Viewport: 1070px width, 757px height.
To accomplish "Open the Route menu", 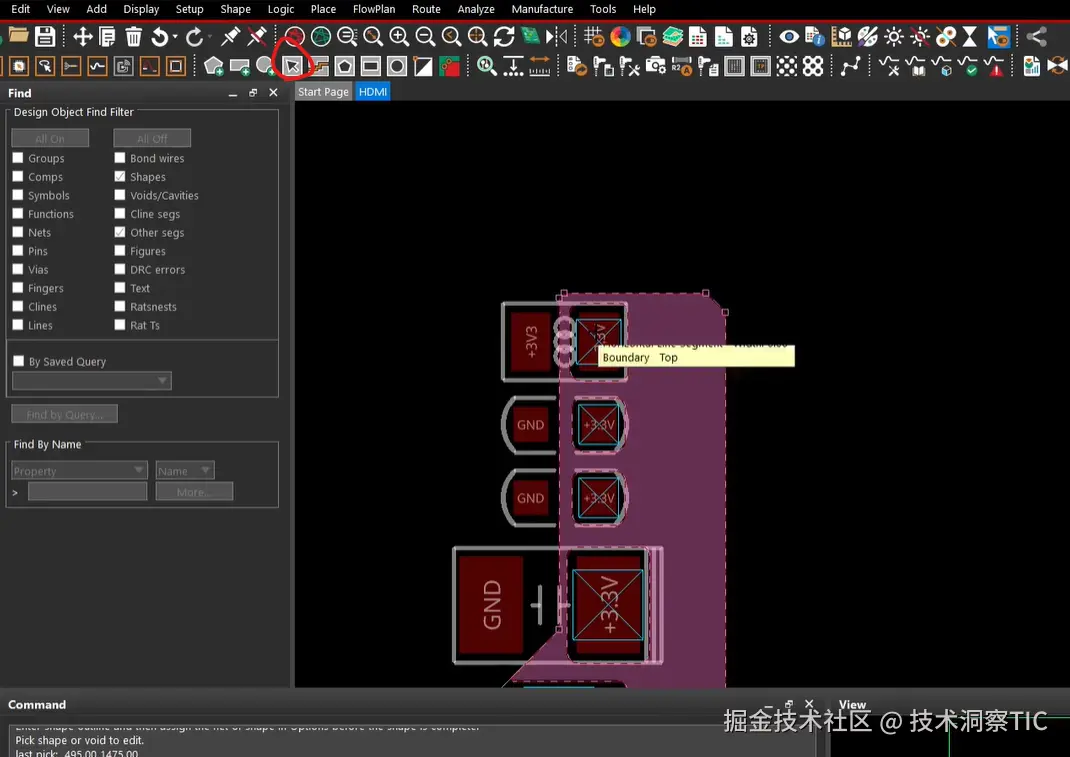I will coord(426,9).
